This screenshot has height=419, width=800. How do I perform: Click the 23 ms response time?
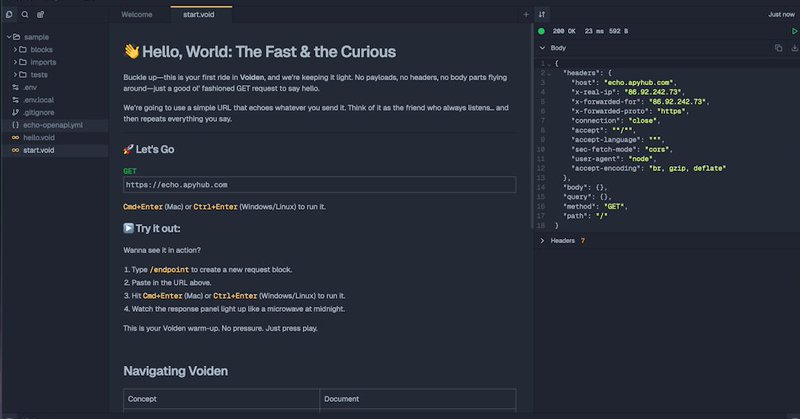click(x=594, y=31)
